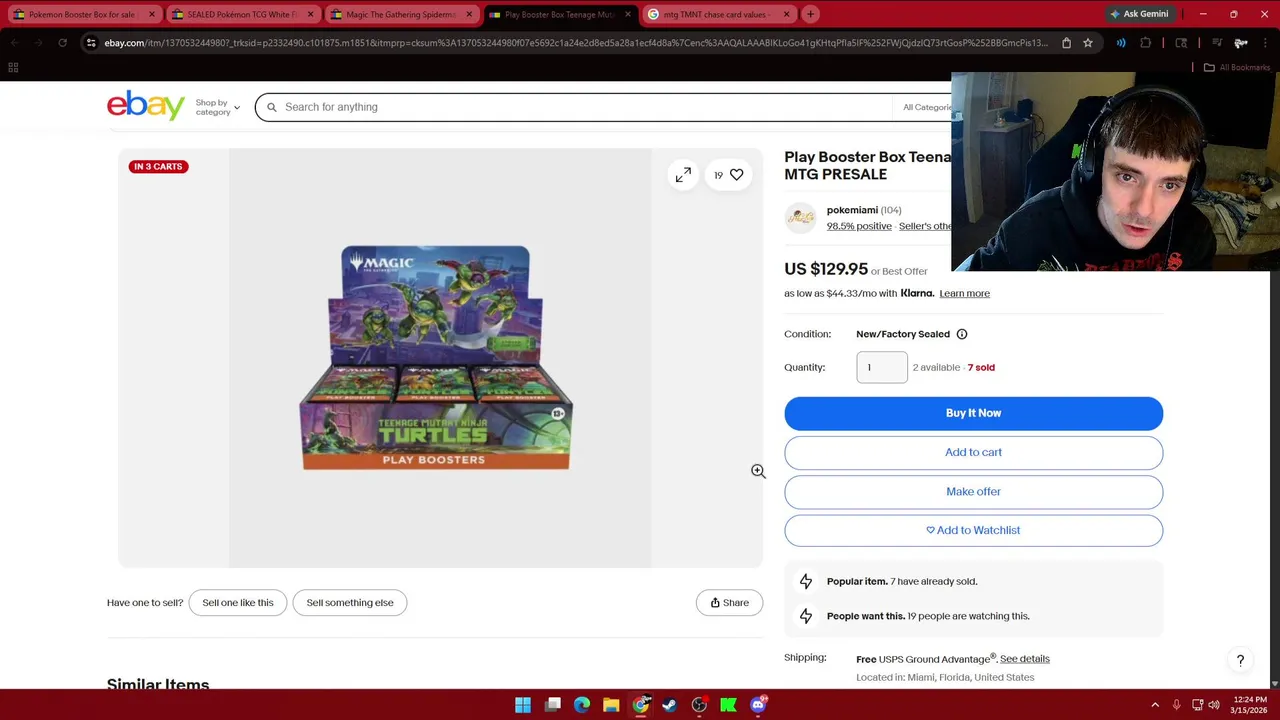
Task: Click Sell something else
Action: (x=350, y=602)
